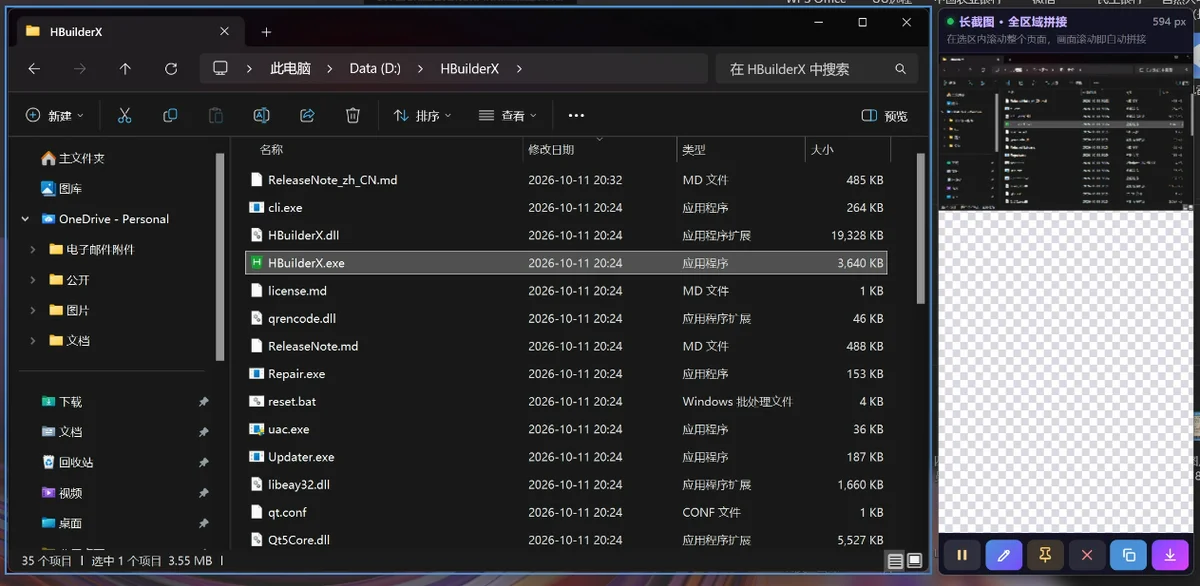The width and height of the screenshot is (1200, 586).
Task: Open pinned 视频 folder
Action: coord(62,492)
